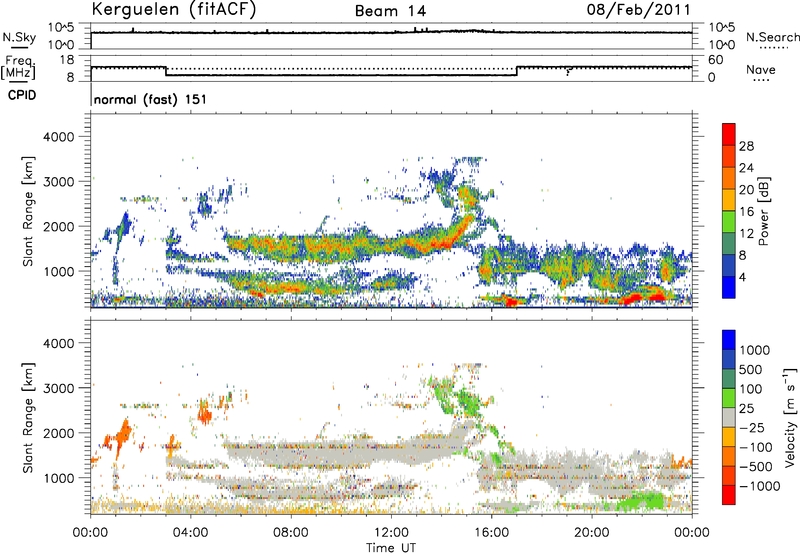Click the "N.Sky" legend label
Viewport: 800px width, 554px height.
coord(19,37)
